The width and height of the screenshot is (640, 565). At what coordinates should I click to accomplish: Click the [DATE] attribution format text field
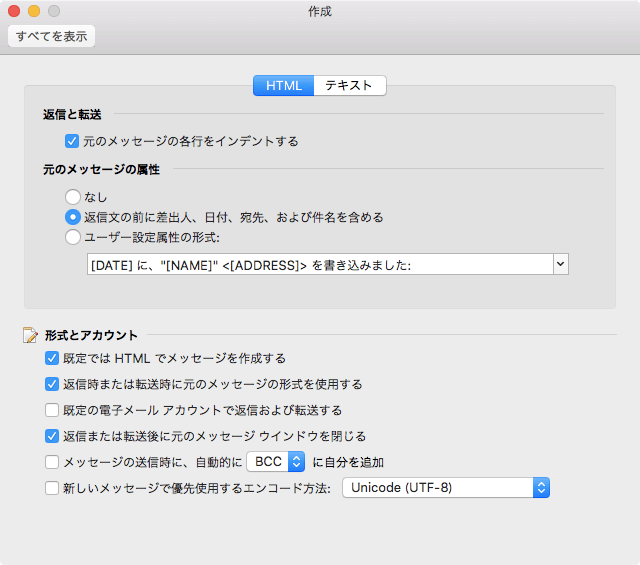tap(320, 264)
